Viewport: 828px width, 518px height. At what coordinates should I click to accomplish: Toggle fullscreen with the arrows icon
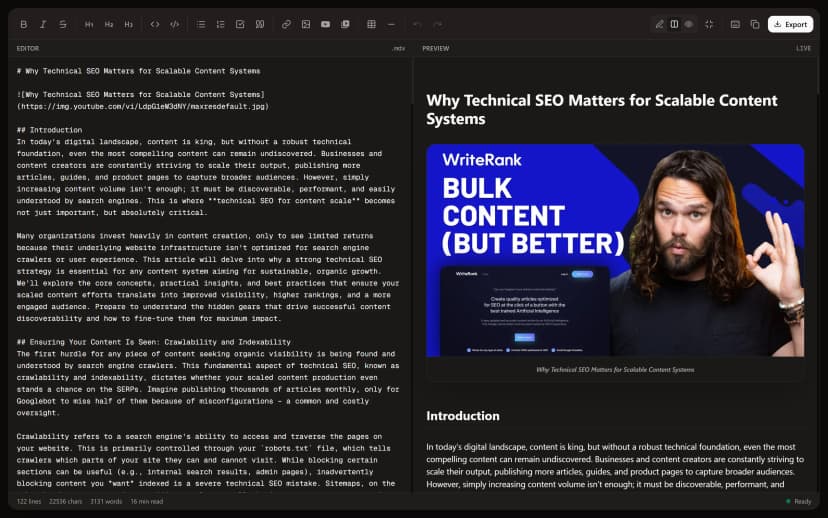[x=709, y=24]
